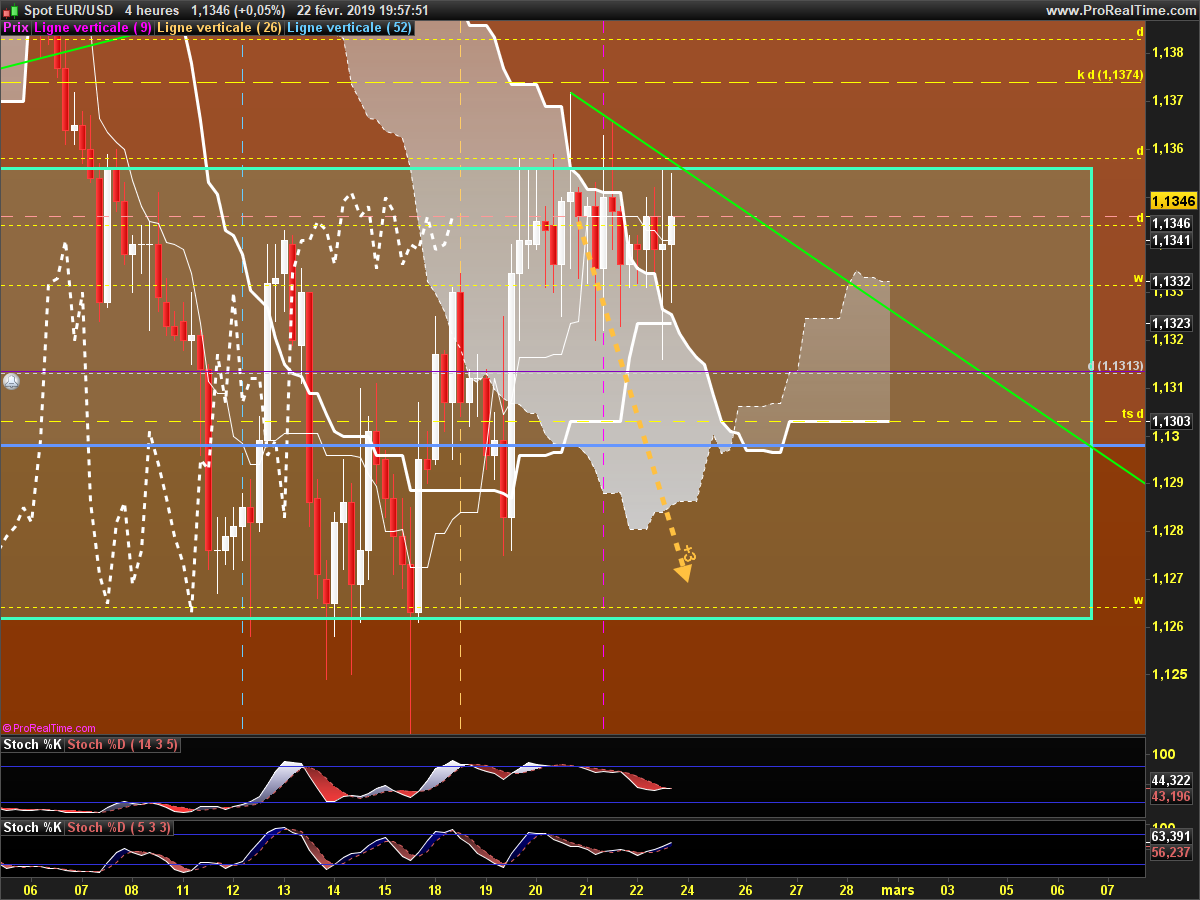
Task: Click the 44,322 stochastic value
Action: pyautogui.click(x=1171, y=780)
